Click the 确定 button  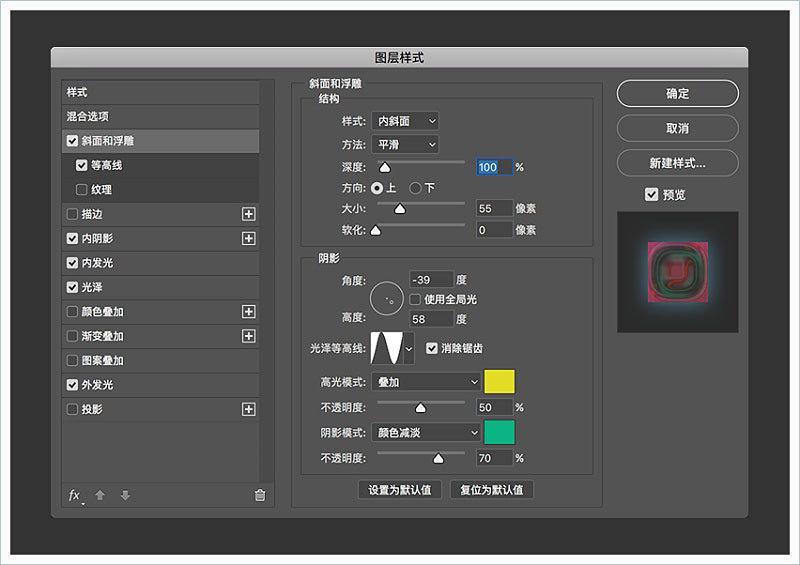coord(678,93)
